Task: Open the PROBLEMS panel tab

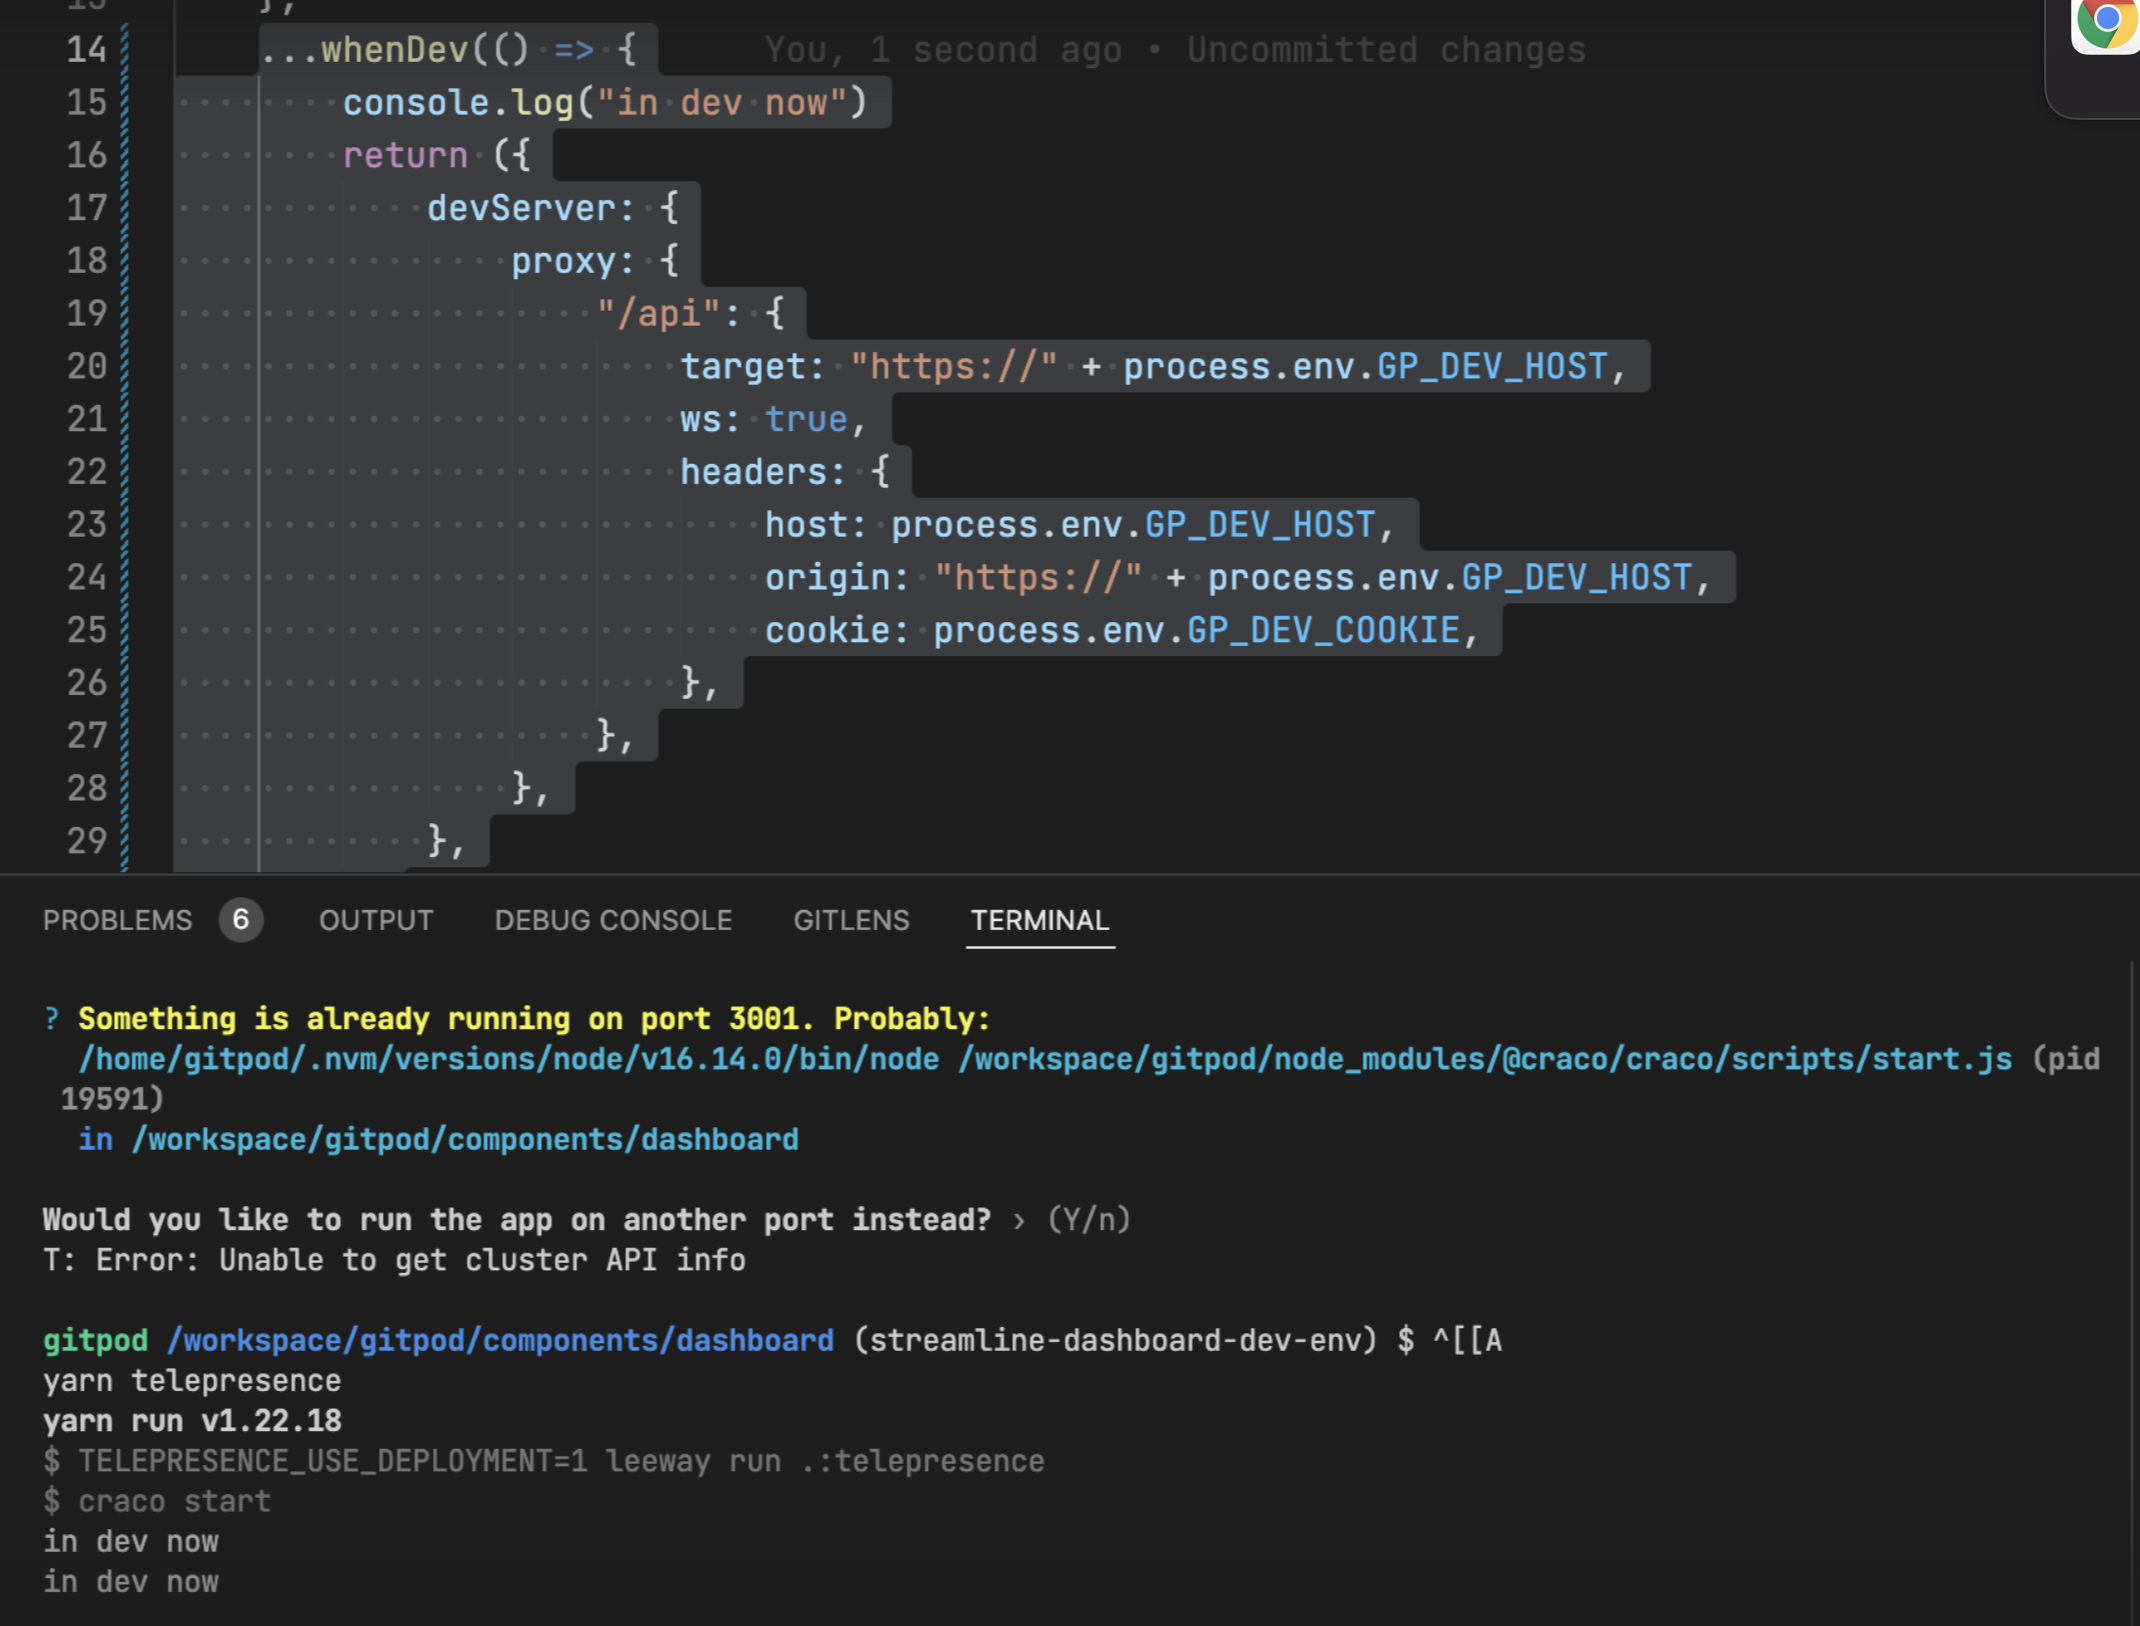Action: pos(117,920)
